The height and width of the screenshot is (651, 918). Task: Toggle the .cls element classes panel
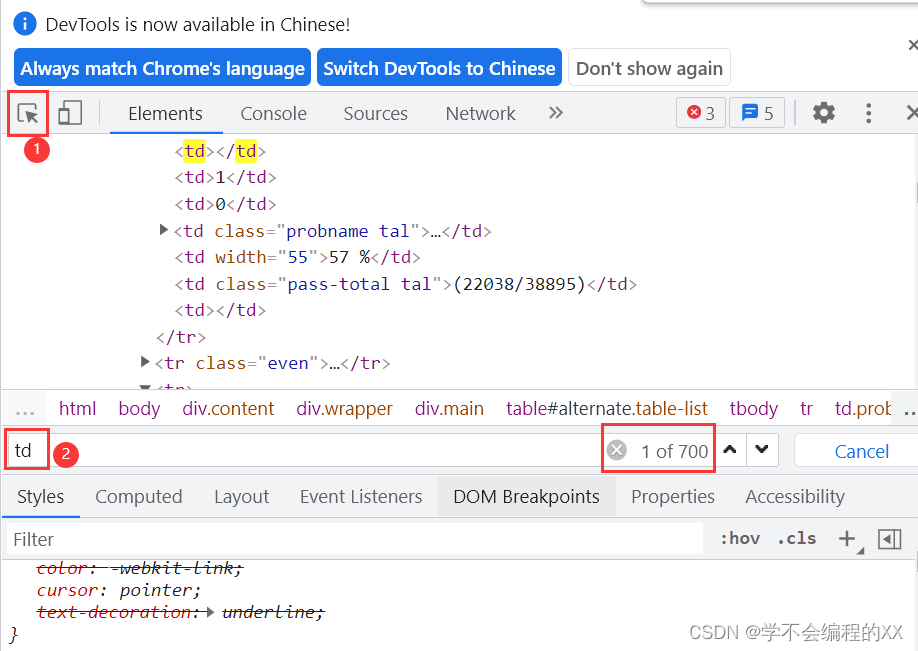pyautogui.click(x=797, y=538)
